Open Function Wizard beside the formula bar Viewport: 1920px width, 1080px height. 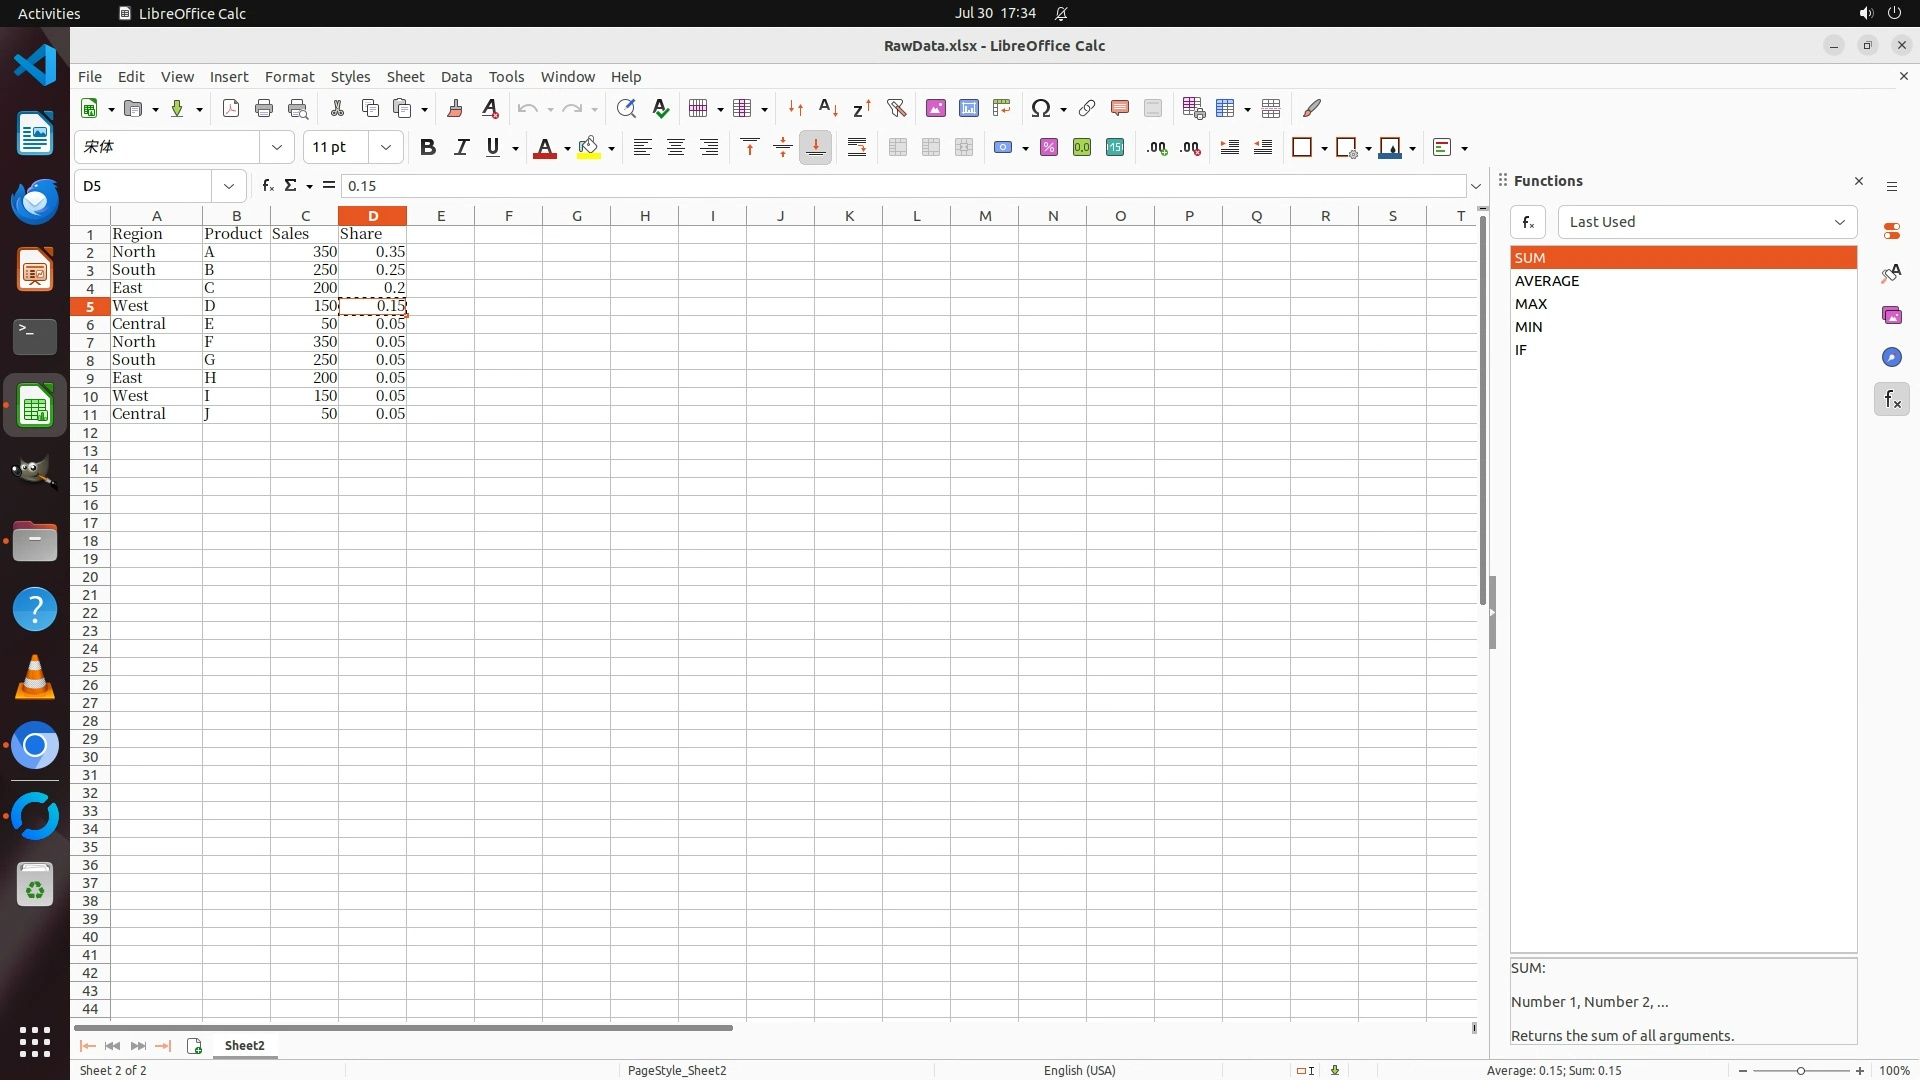[x=267, y=186]
